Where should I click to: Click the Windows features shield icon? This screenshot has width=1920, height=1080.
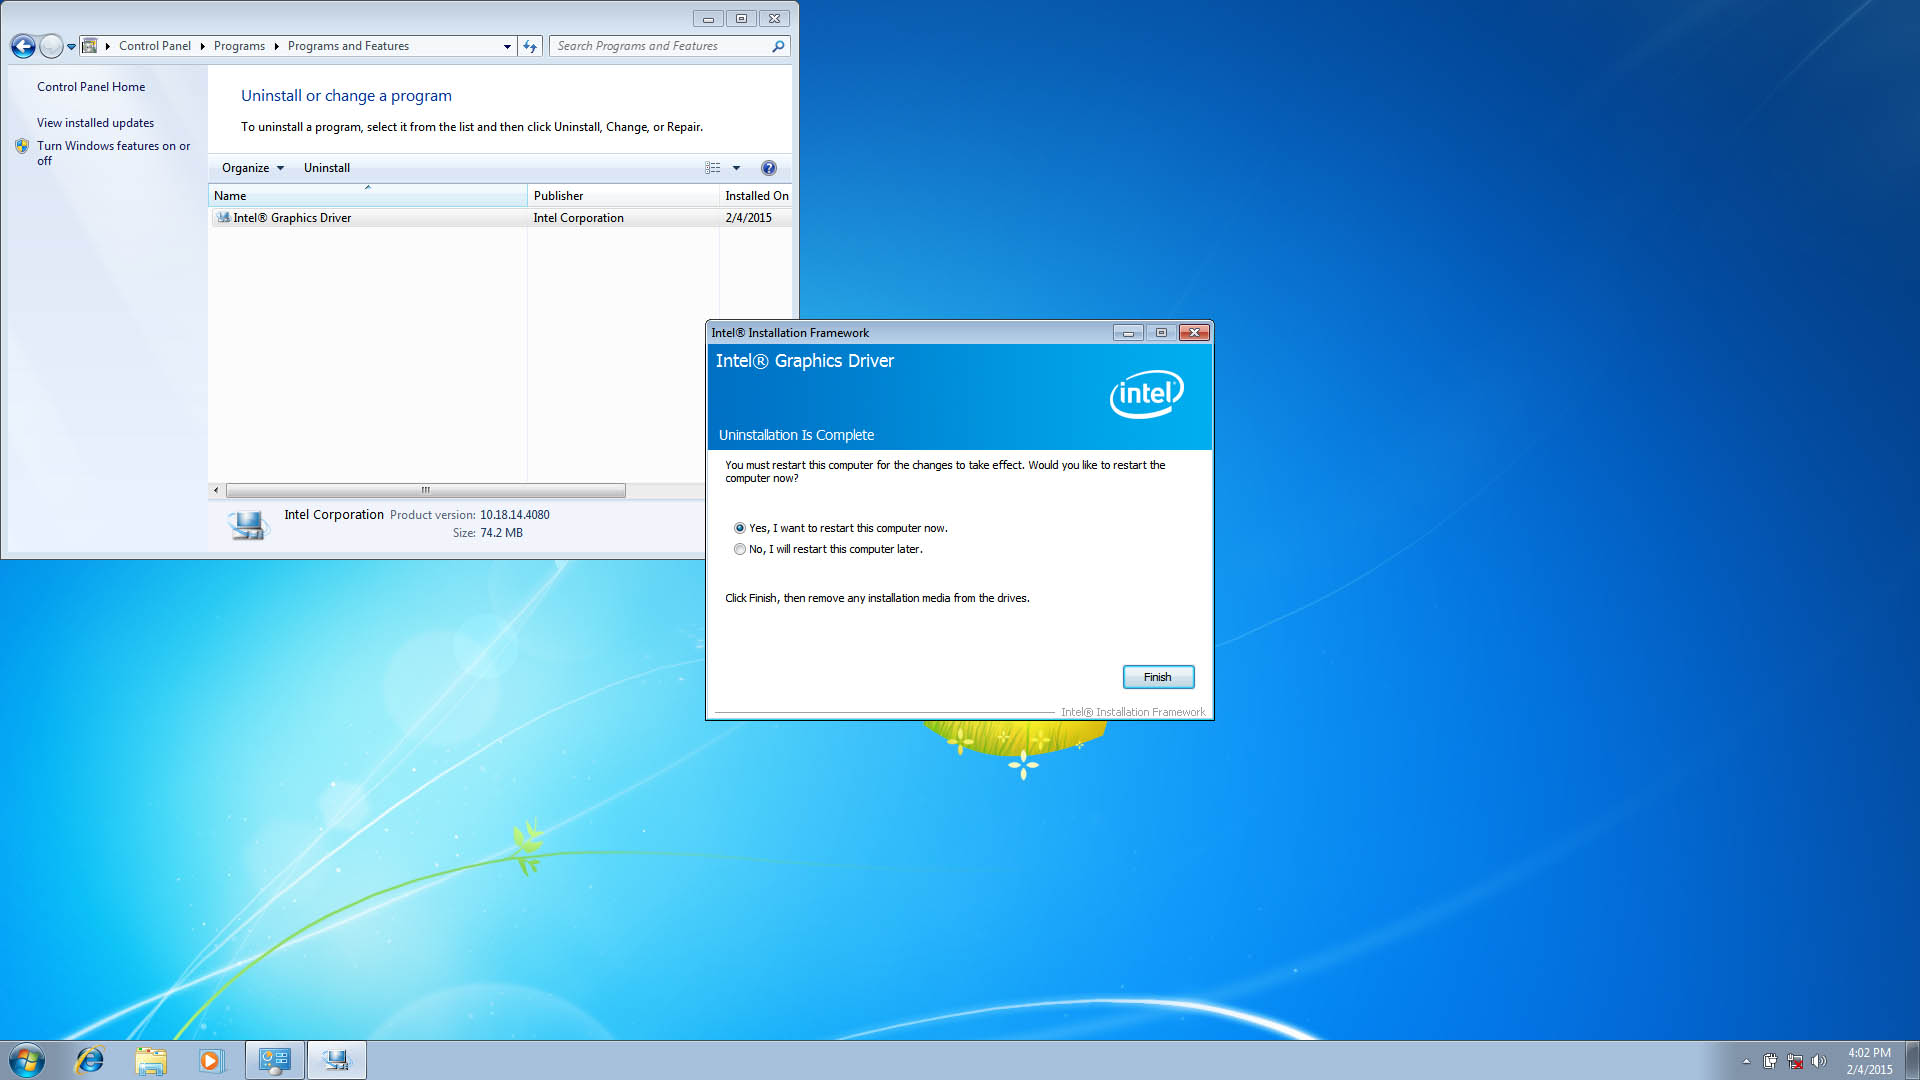[22, 146]
